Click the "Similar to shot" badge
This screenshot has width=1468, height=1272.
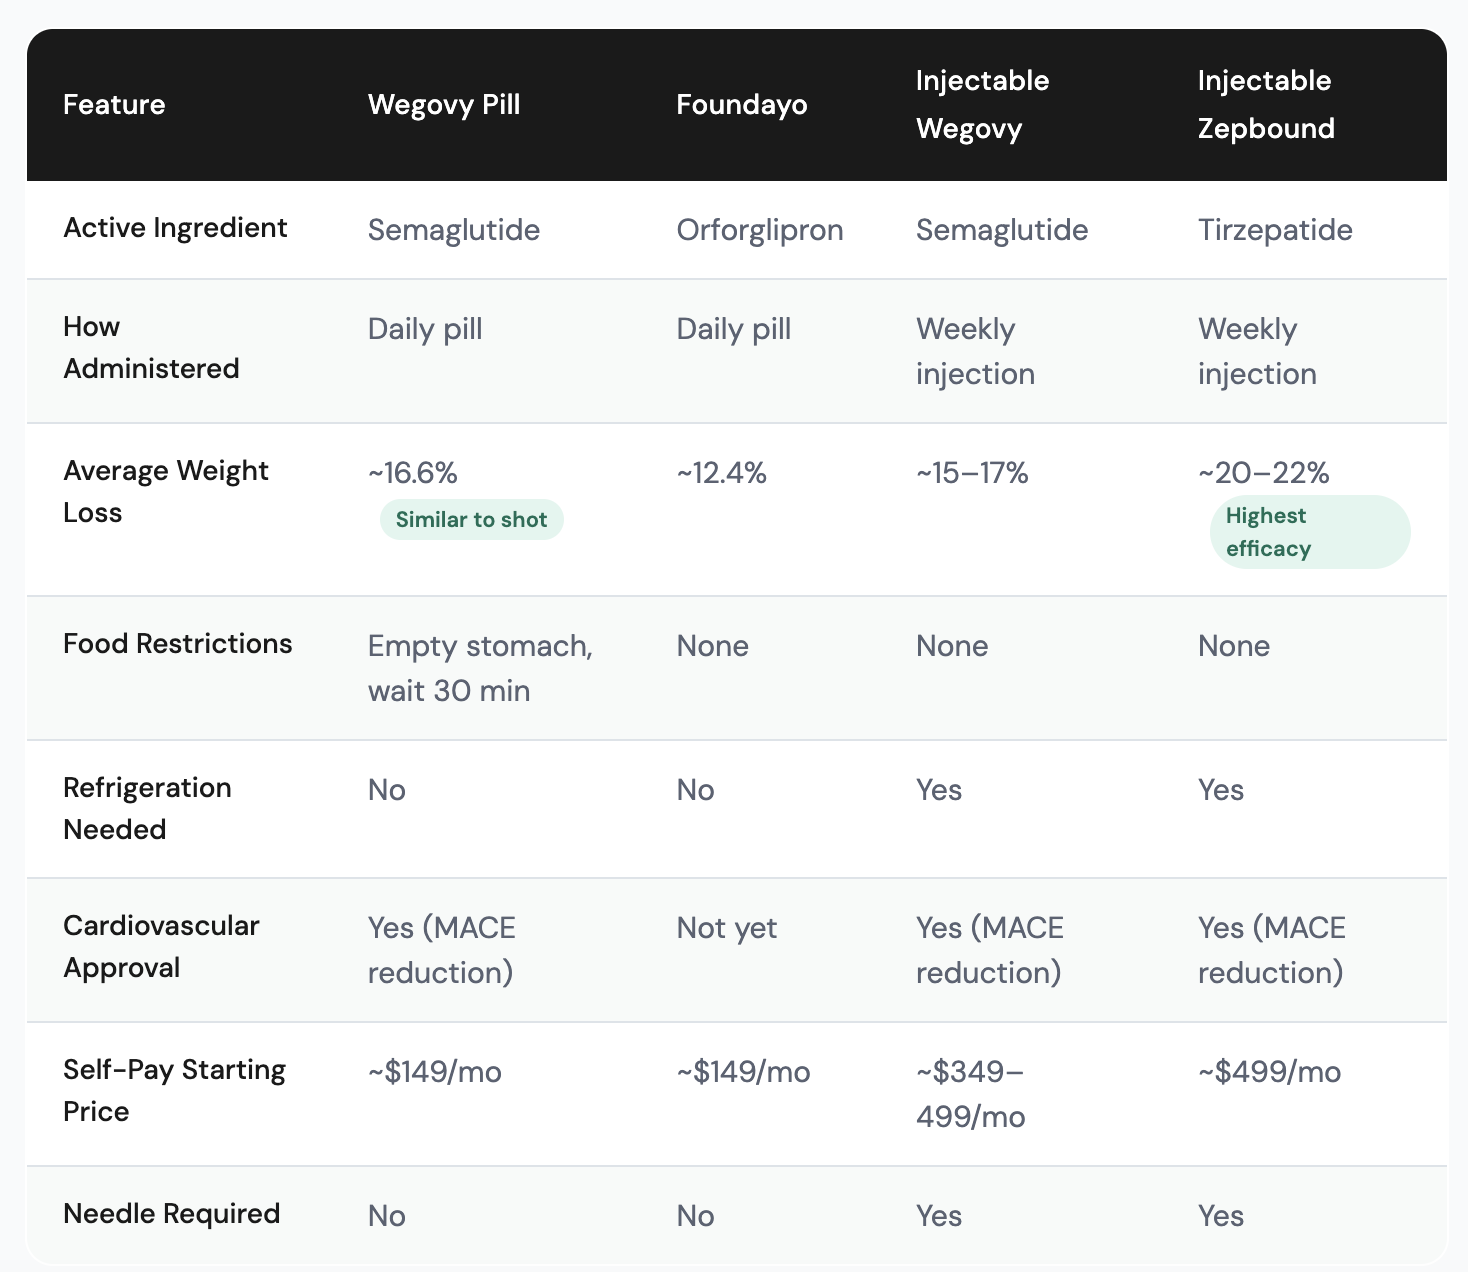(x=471, y=520)
